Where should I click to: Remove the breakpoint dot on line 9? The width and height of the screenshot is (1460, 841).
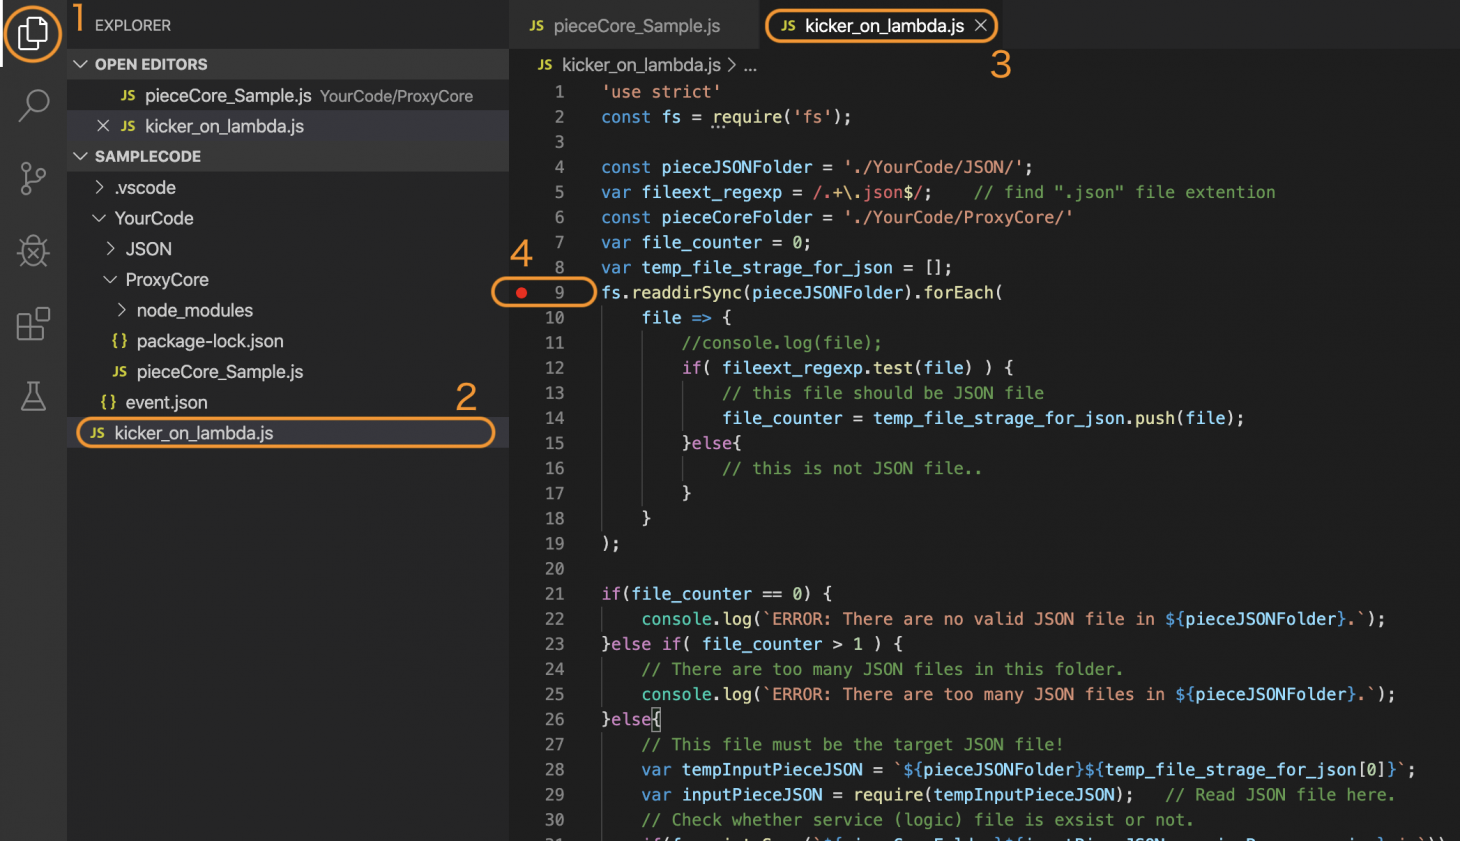point(521,293)
